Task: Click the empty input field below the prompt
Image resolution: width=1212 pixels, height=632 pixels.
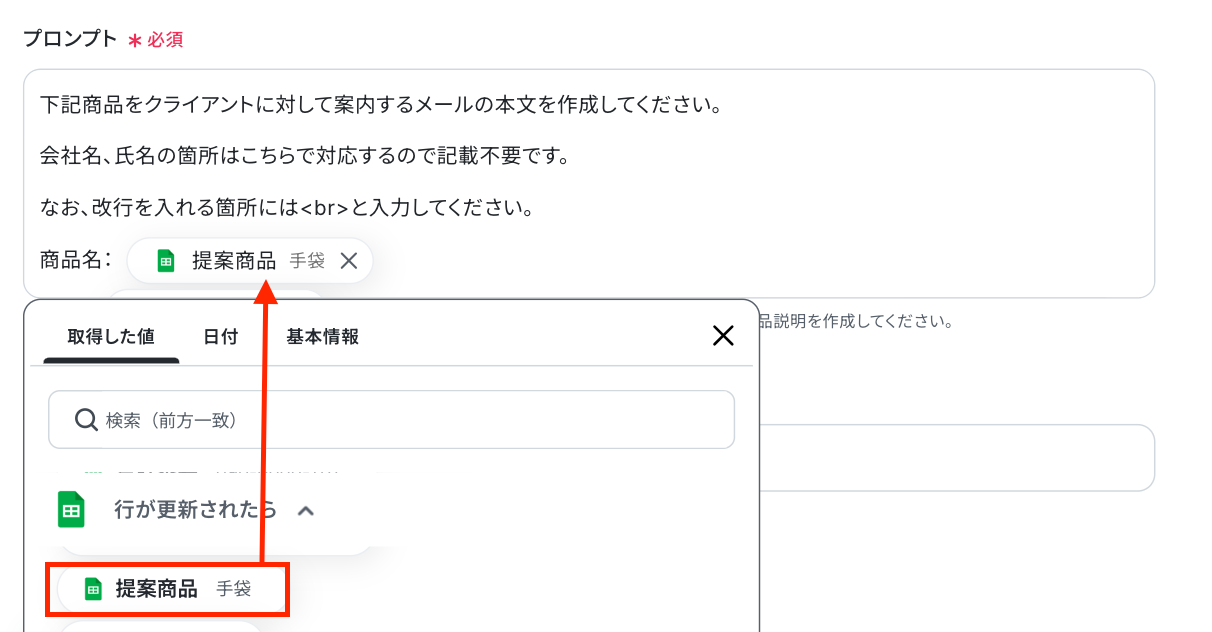Action: 955,458
